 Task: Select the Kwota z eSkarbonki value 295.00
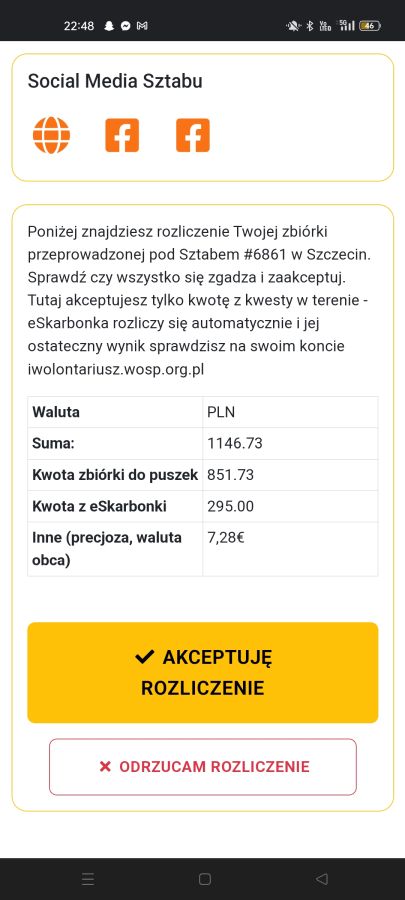[290, 506]
